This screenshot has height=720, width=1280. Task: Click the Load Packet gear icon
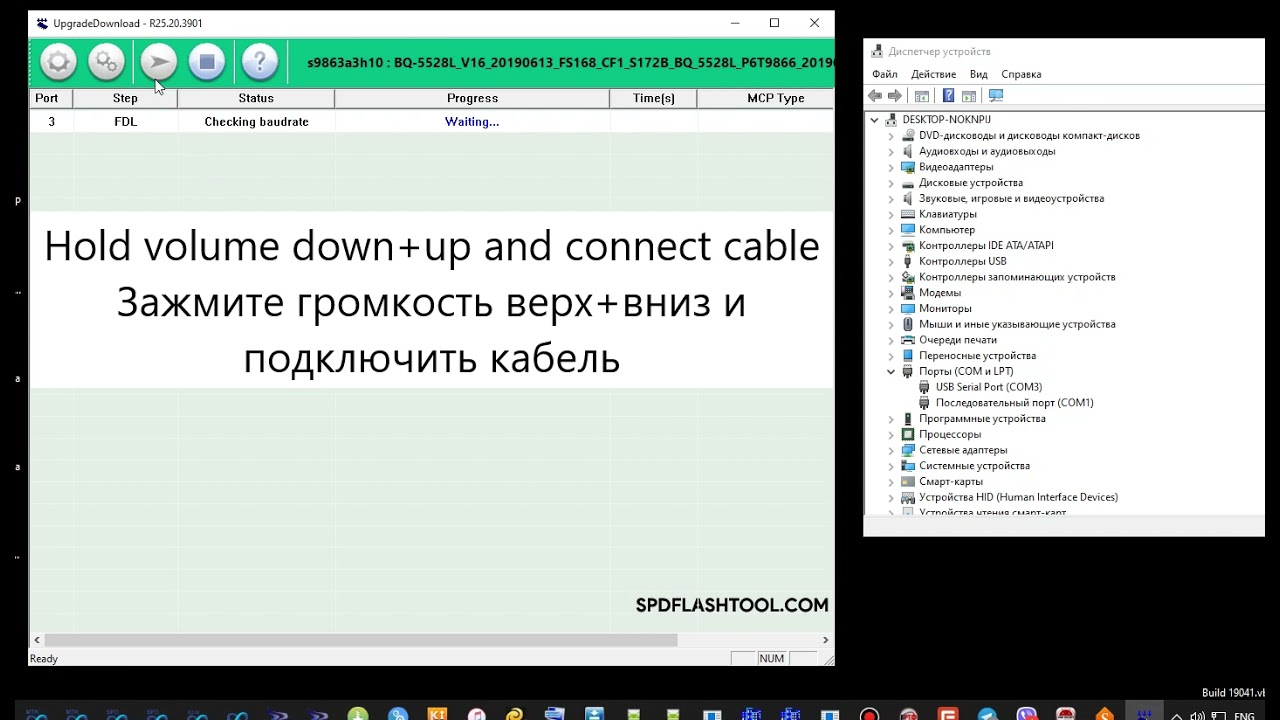point(58,63)
